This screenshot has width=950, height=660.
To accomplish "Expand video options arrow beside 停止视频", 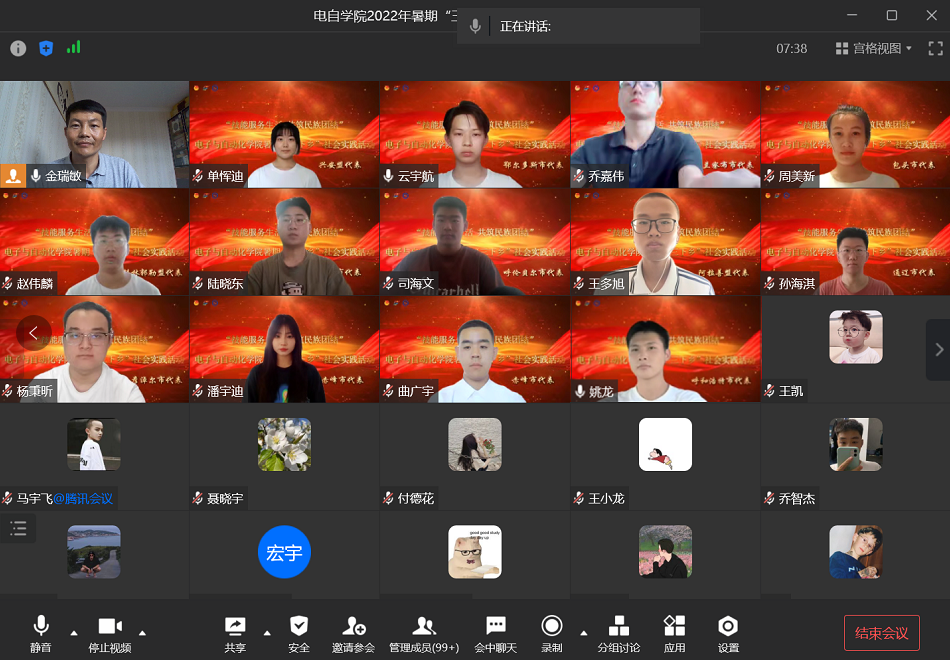I will 142,632.
